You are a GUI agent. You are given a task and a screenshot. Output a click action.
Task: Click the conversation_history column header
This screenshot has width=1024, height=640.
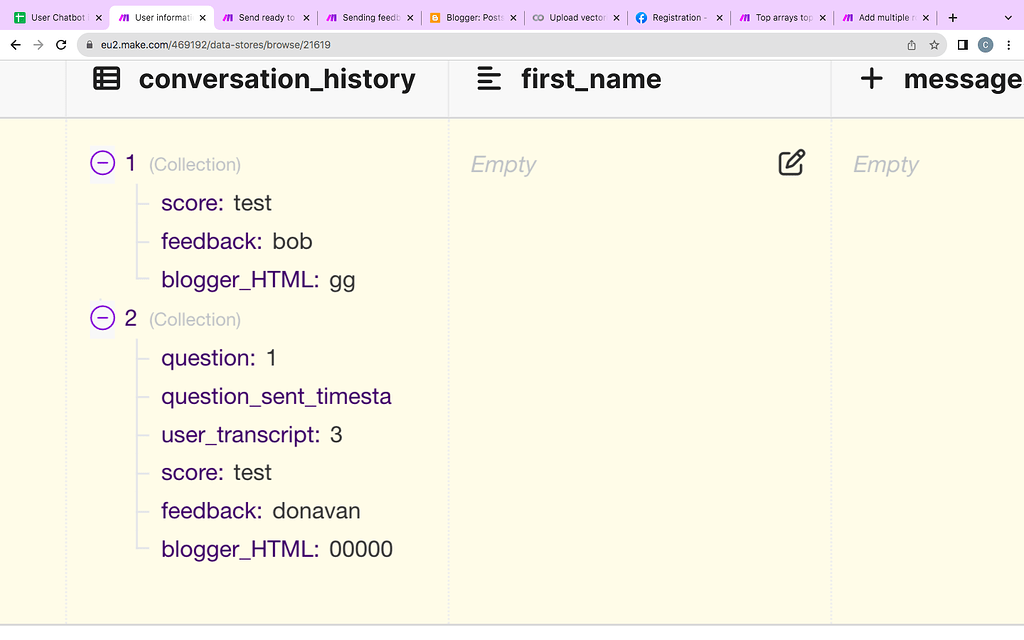coord(276,79)
